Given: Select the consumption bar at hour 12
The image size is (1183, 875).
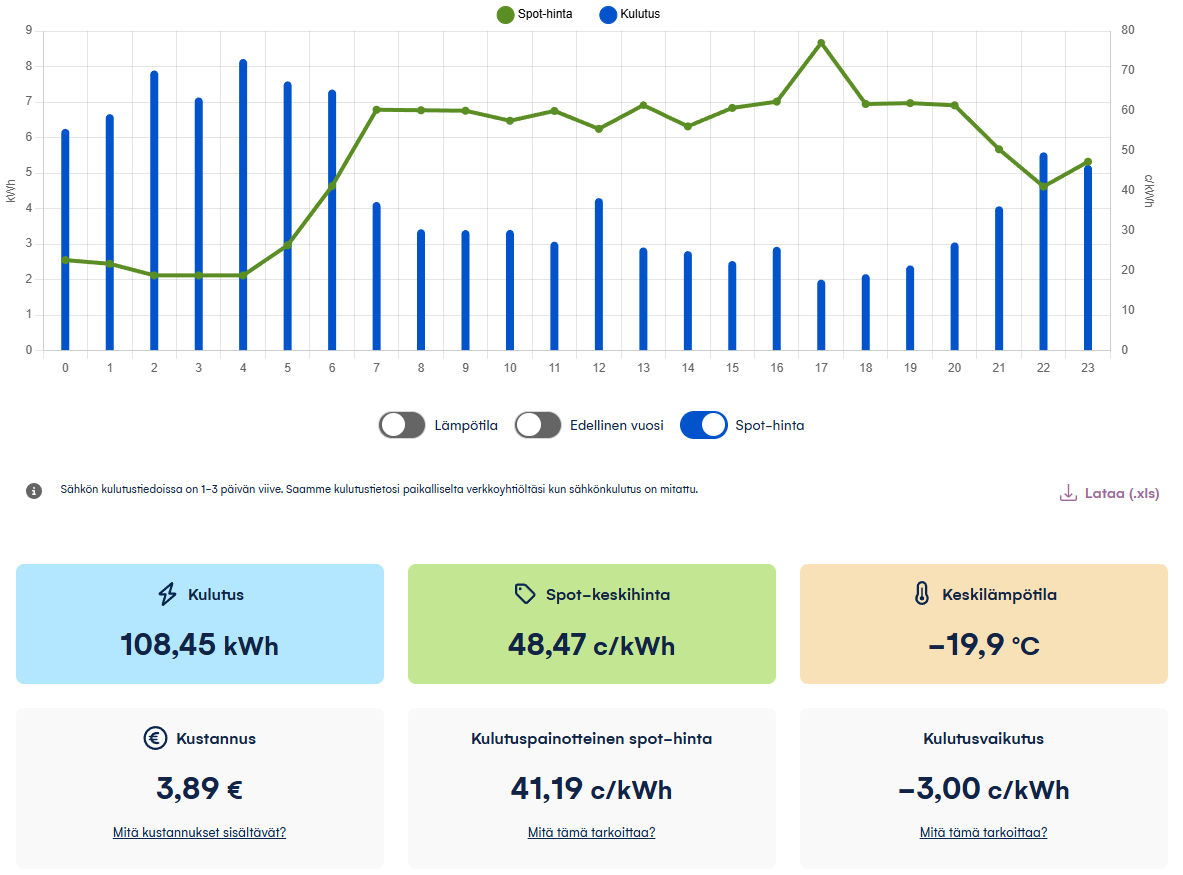Looking at the screenshot, I should tap(599, 275).
